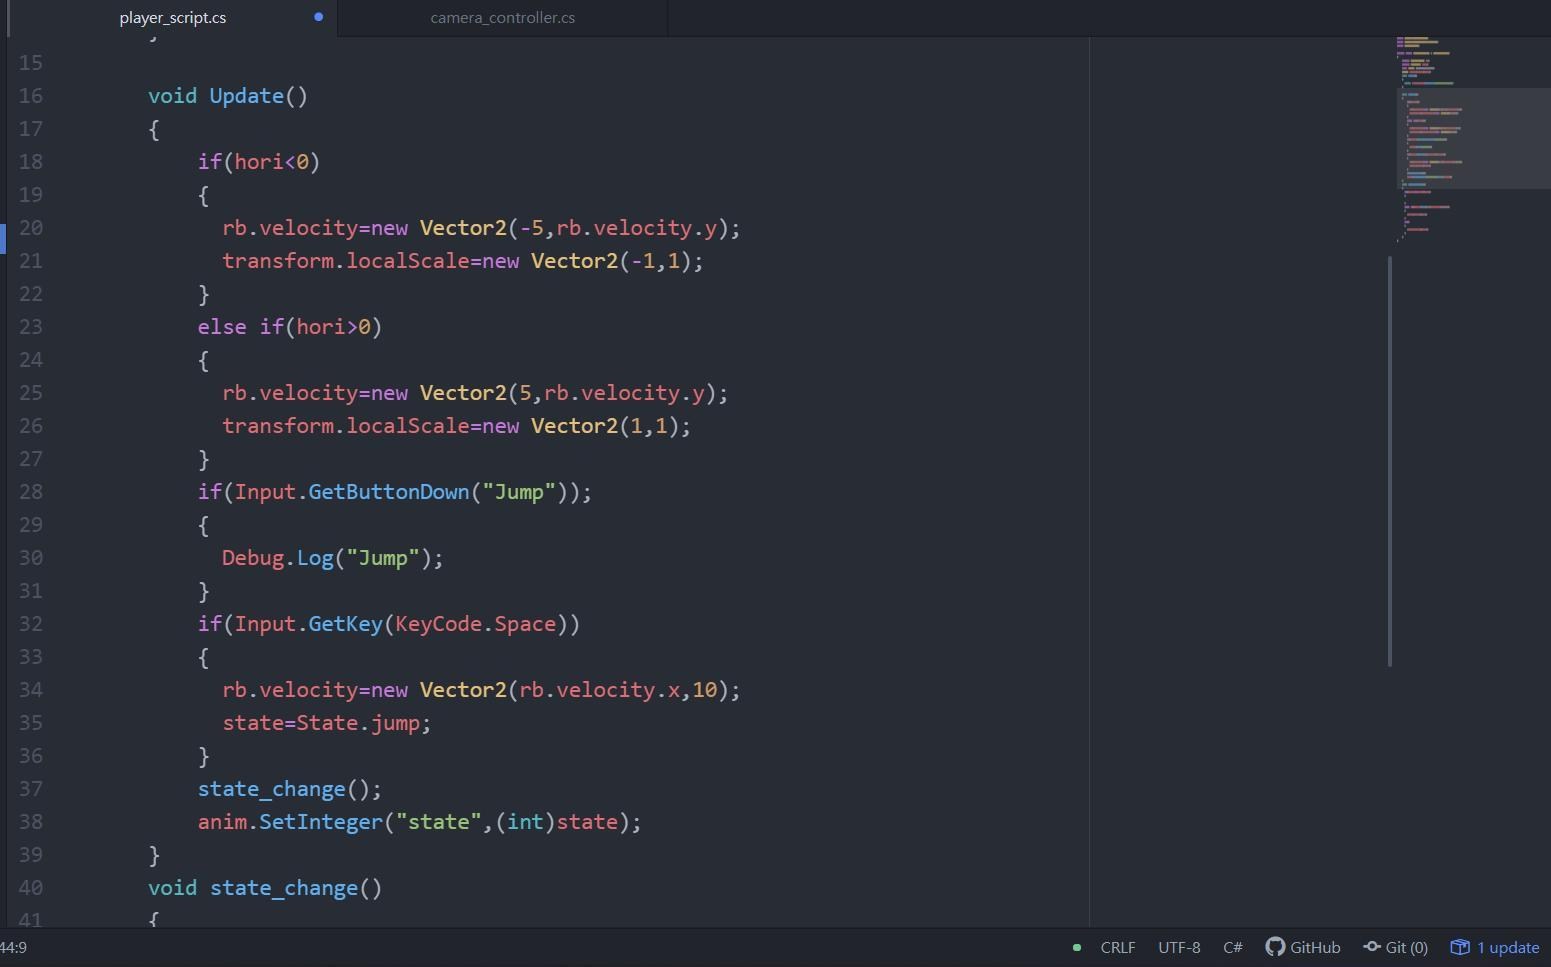Screen dimensions: 1551x967
Task: Click the GitHub icon in the status bar
Action: [x=1276, y=947]
